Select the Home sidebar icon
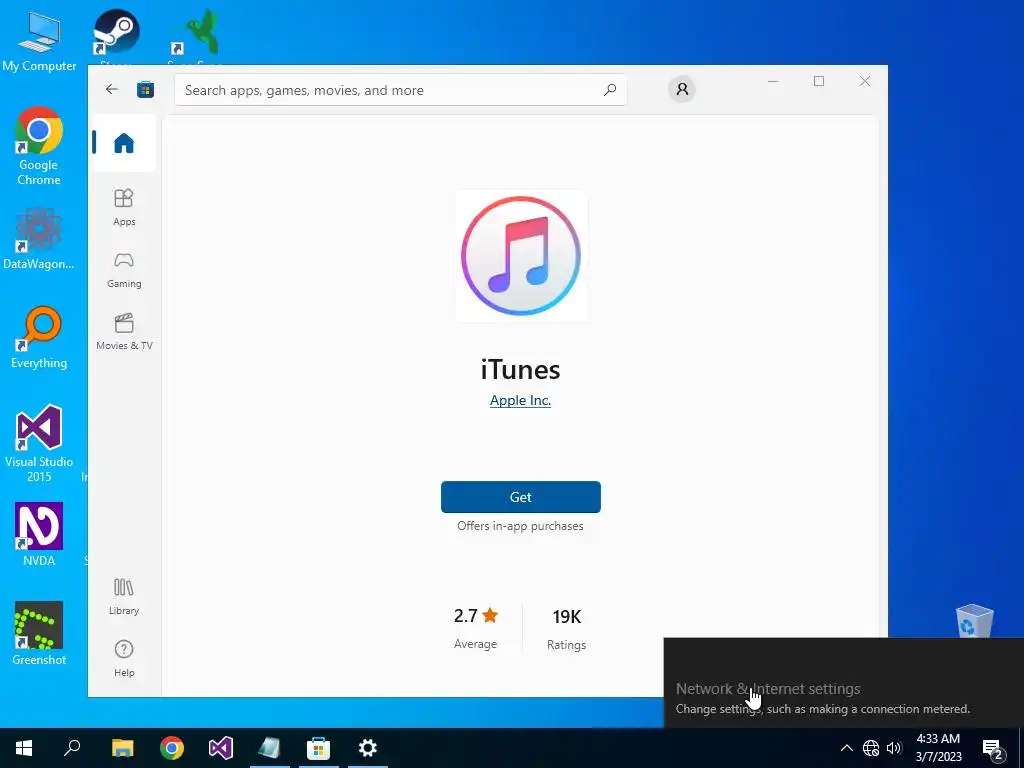This screenshot has height=768, width=1024. click(124, 143)
